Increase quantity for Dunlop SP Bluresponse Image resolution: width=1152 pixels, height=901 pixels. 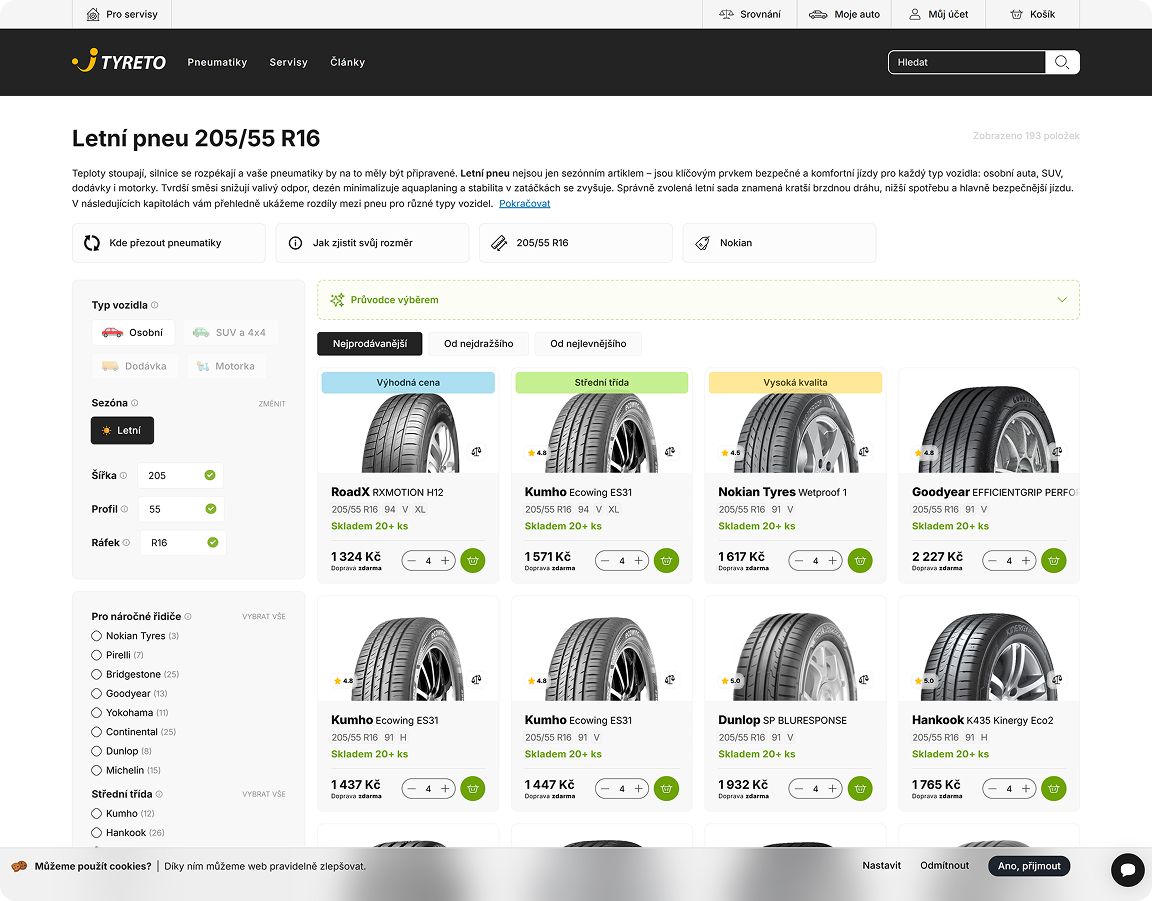click(x=832, y=789)
